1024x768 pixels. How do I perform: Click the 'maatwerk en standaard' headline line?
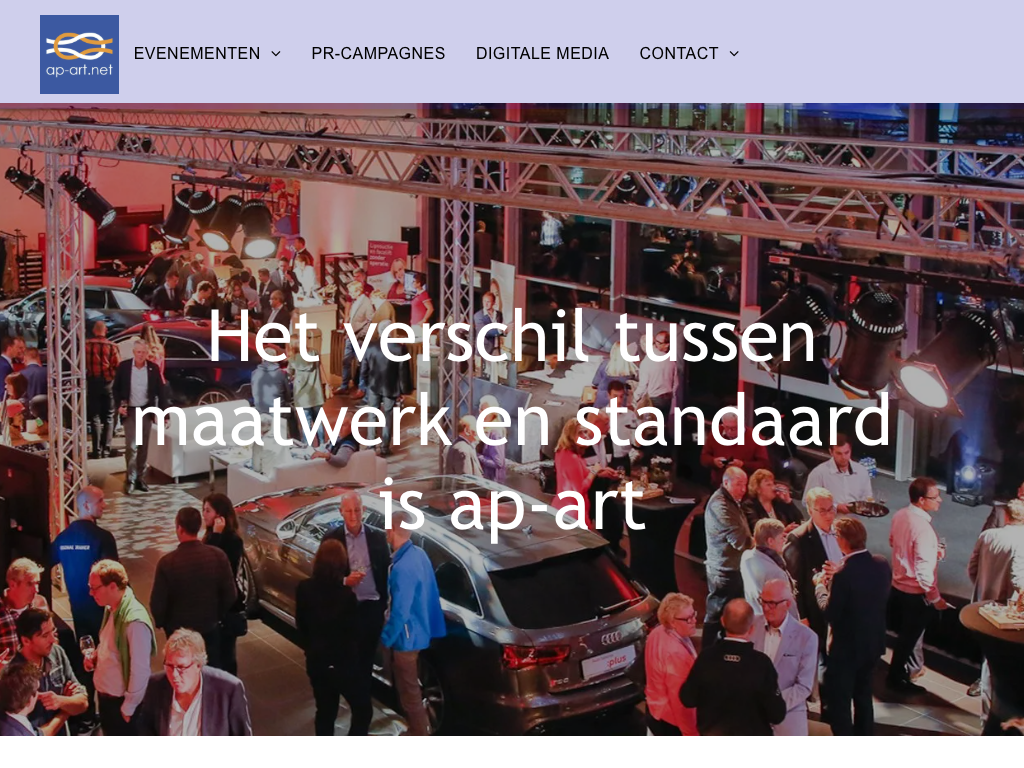511,419
